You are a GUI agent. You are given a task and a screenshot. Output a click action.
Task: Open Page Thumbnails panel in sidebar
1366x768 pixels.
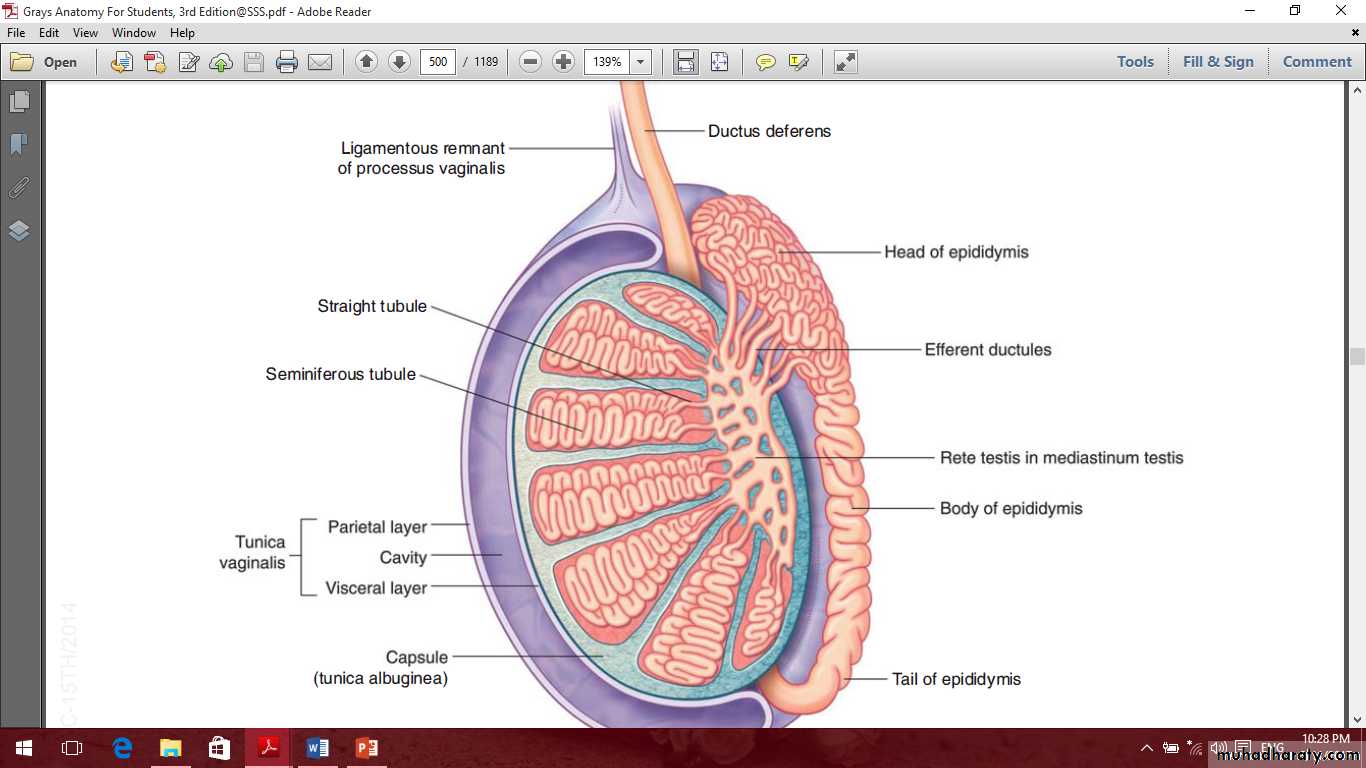[19, 102]
